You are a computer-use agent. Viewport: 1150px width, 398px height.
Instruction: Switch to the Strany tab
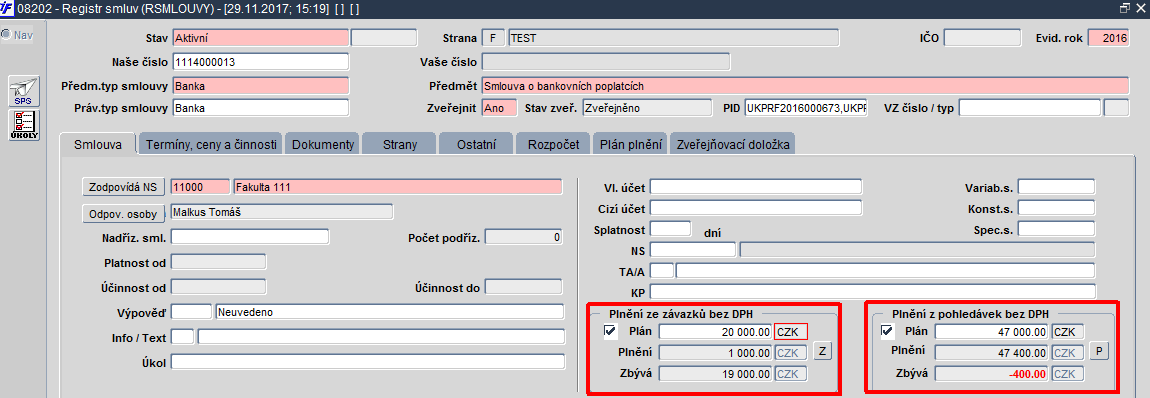(x=400, y=144)
